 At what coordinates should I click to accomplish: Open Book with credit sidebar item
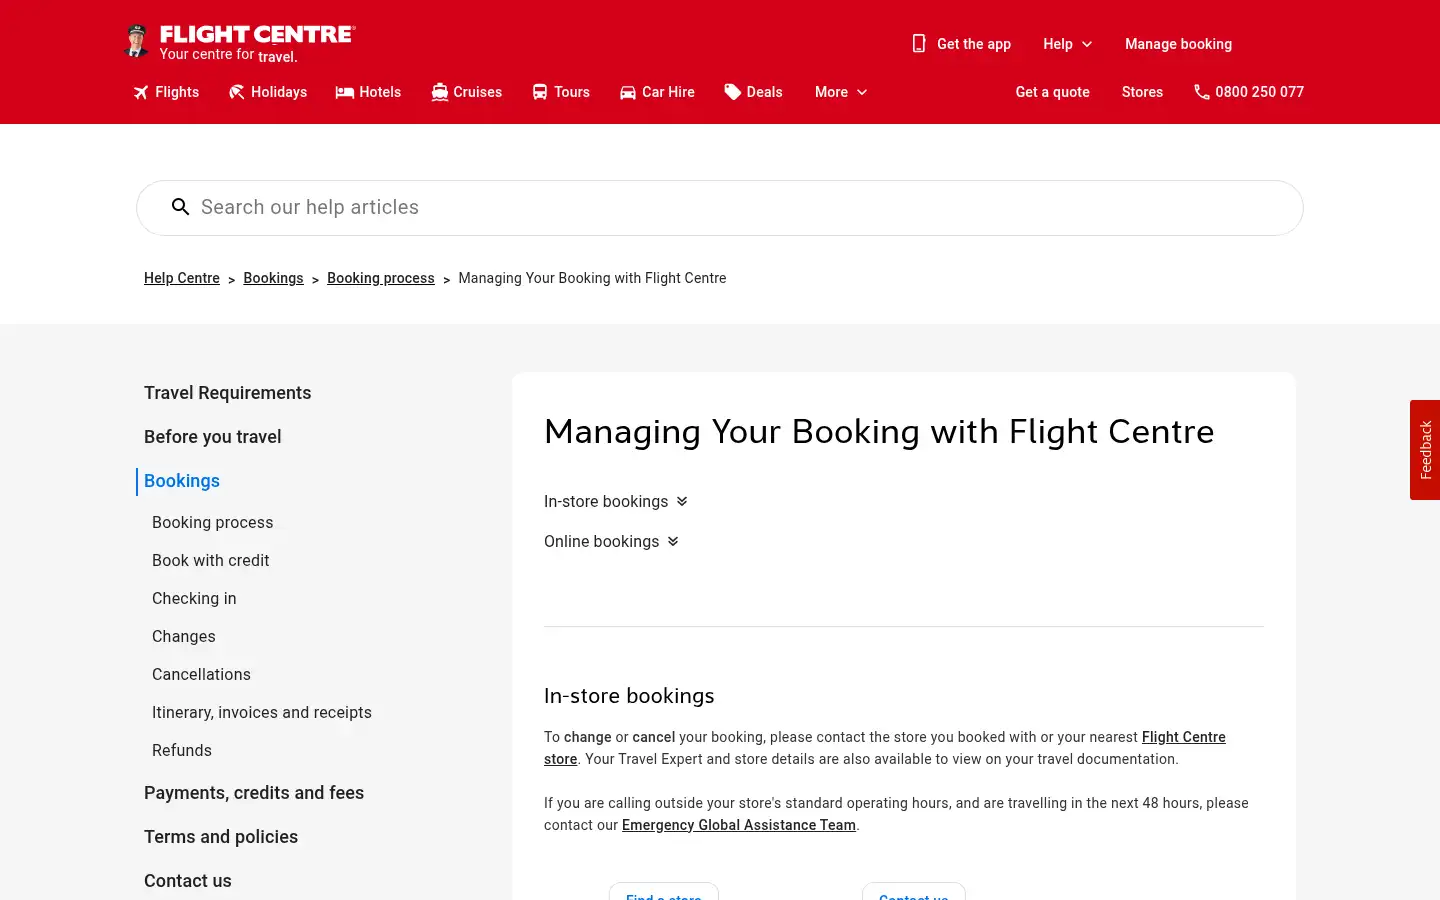pyautogui.click(x=211, y=560)
